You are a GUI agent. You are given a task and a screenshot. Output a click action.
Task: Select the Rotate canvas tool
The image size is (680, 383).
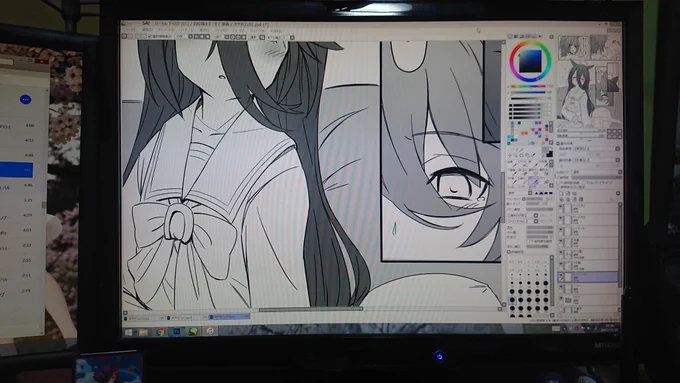[x=522, y=155]
